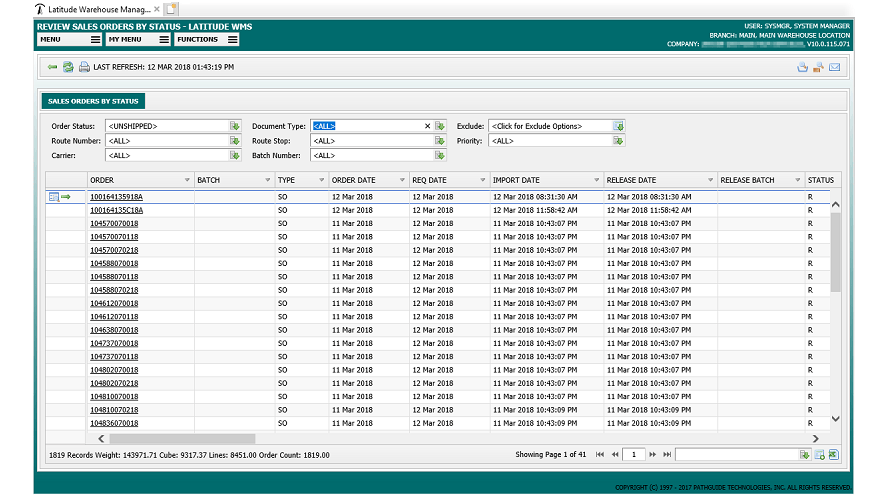Click the green back arrow icon
Screen dimensions: 890x500
pyautogui.click(x=52, y=67)
